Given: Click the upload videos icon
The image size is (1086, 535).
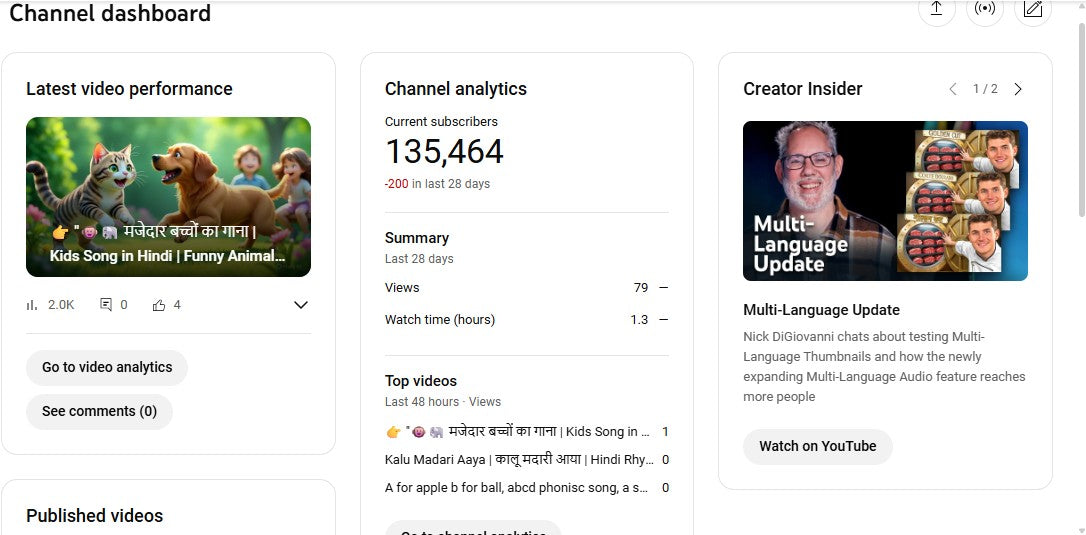Looking at the screenshot, I should 936,9.
